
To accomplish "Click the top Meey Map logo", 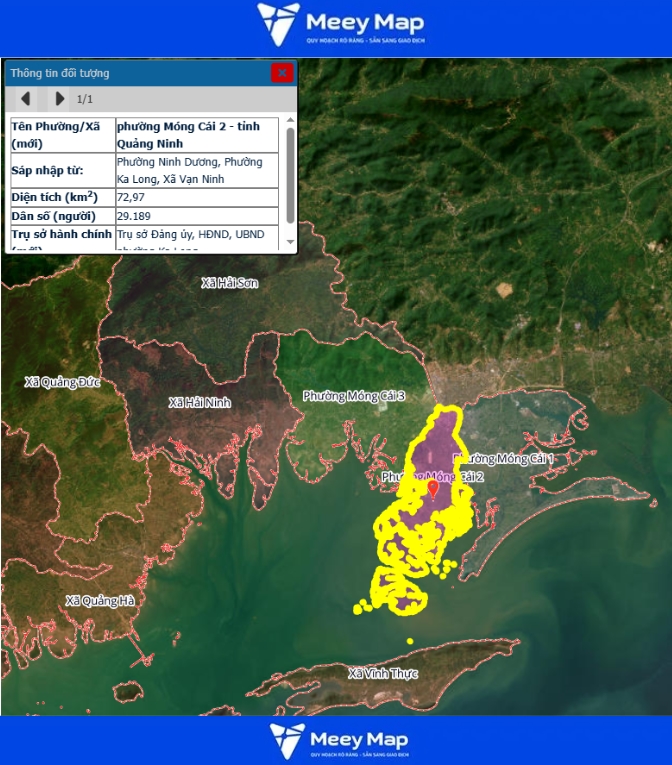I will (x=340, y=25).
